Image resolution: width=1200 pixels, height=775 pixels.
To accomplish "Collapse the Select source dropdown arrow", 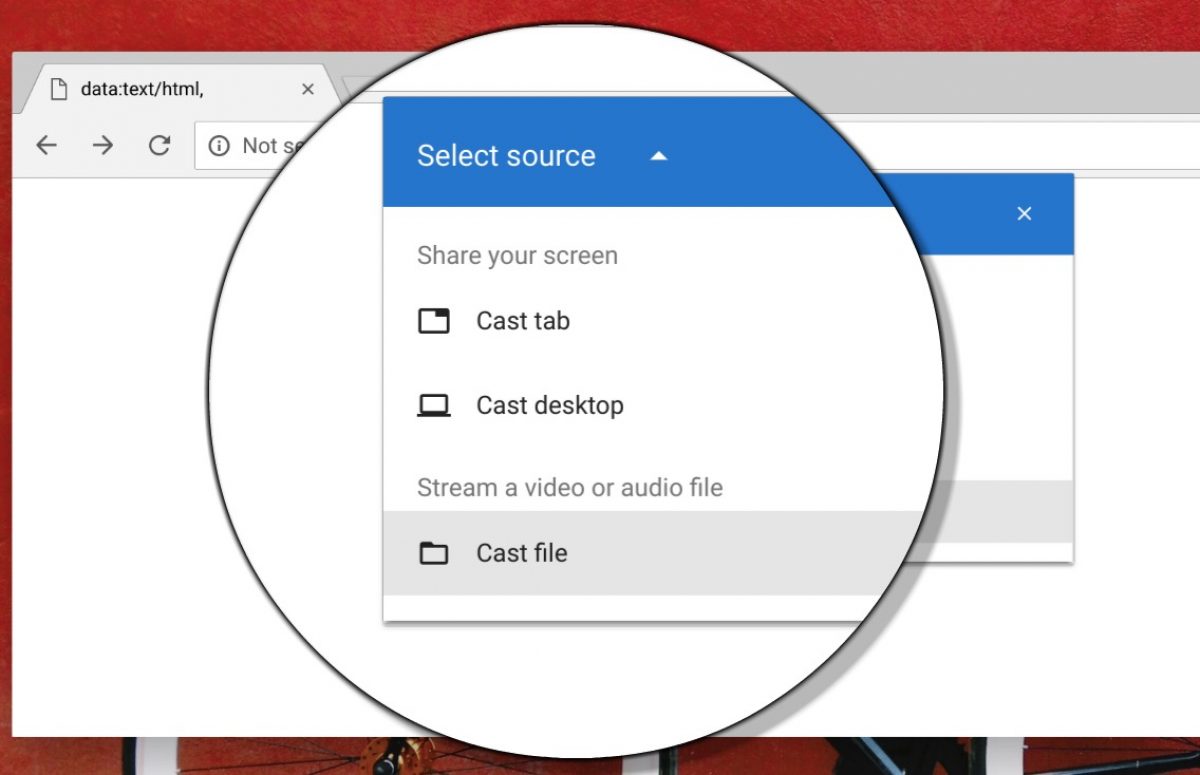I will [658, 156].
